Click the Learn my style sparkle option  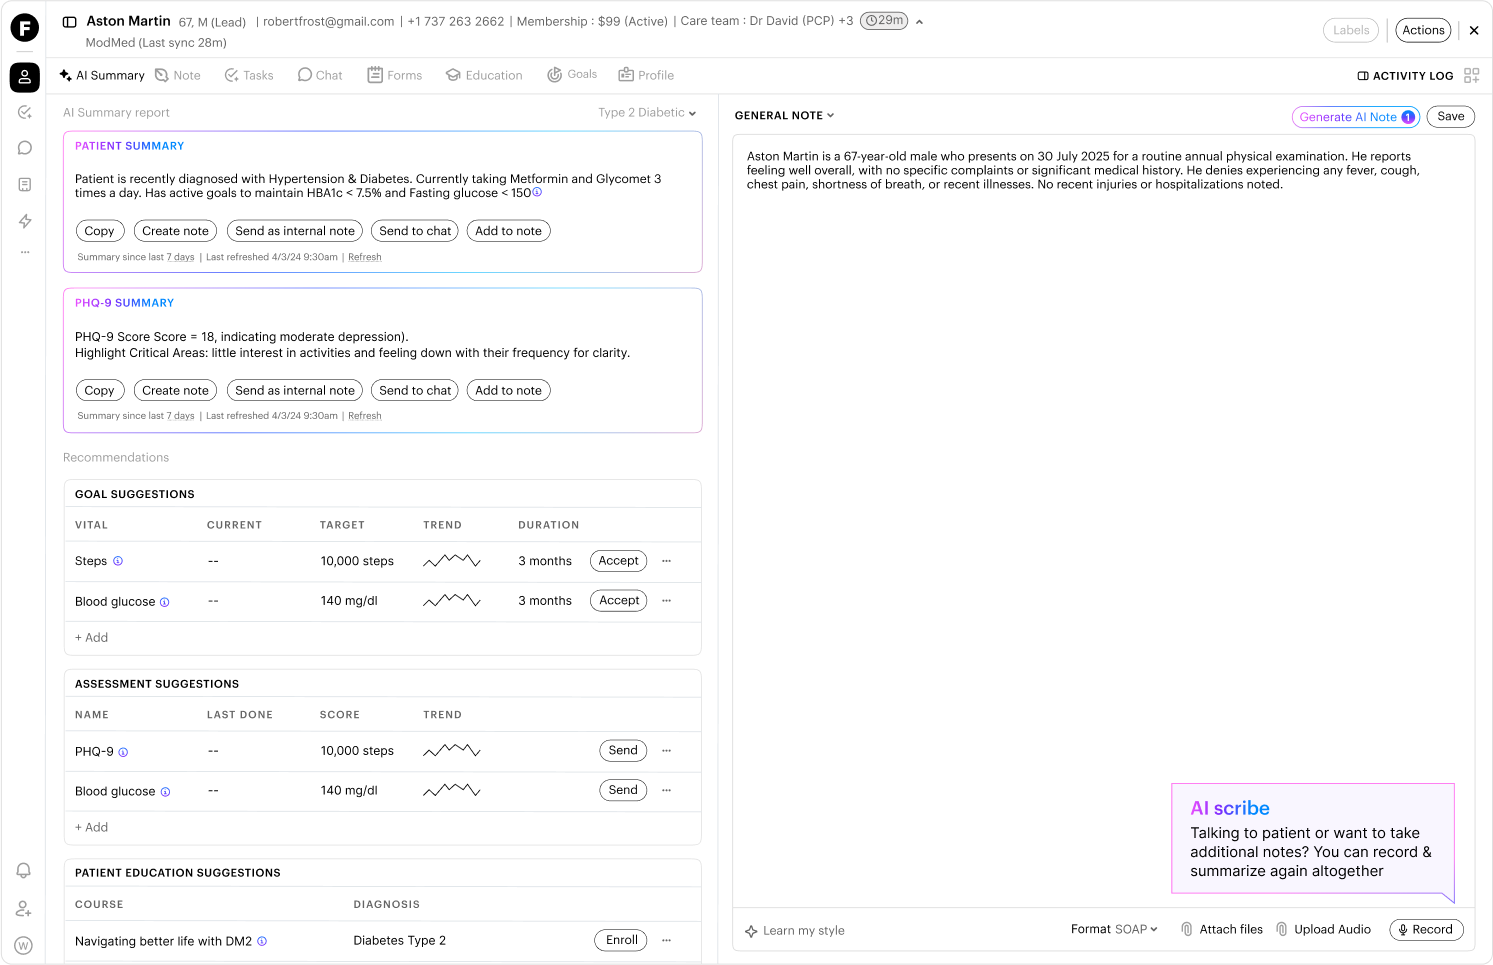(795, 931)
